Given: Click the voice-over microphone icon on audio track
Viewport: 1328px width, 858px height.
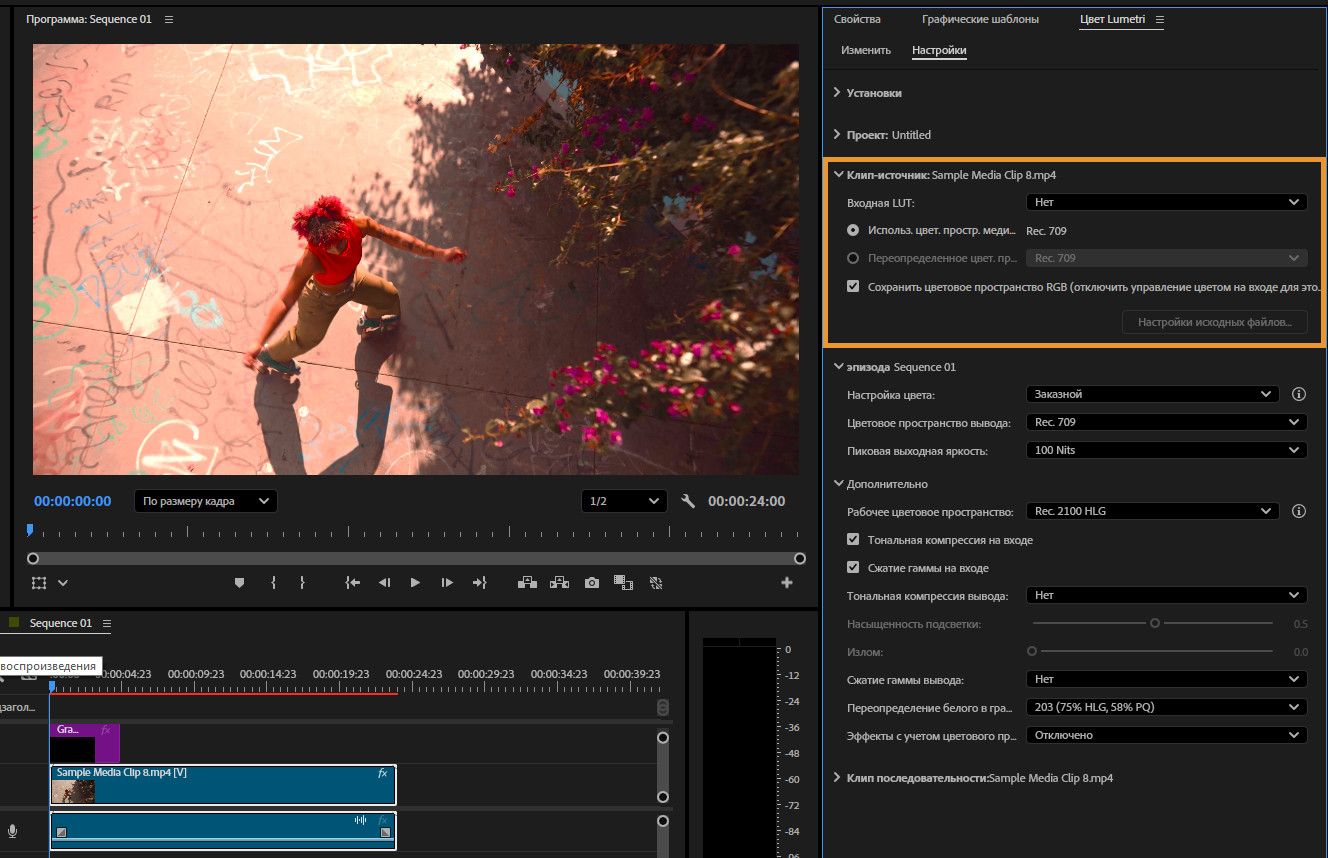Looking at the screenshot, I should point(13,831).
